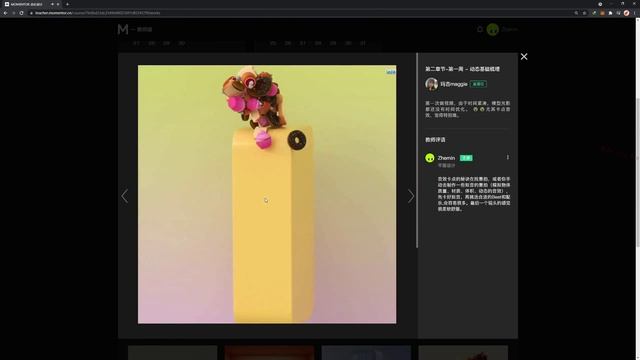Open a new browser tab with plus
Viewport: 640px width, 360px height.
pos(67,4)
